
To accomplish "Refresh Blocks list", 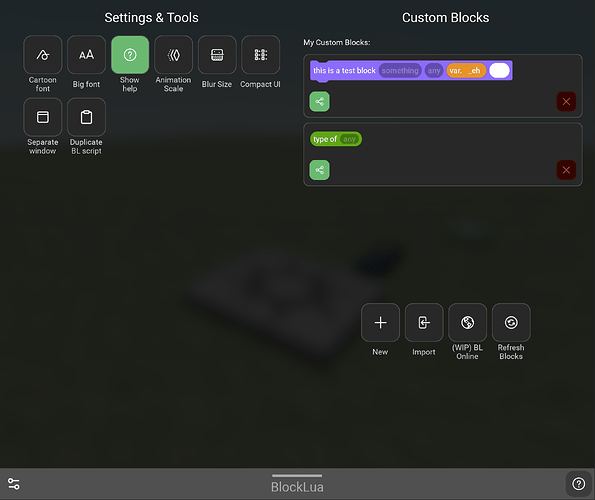I will click(511, 322).
